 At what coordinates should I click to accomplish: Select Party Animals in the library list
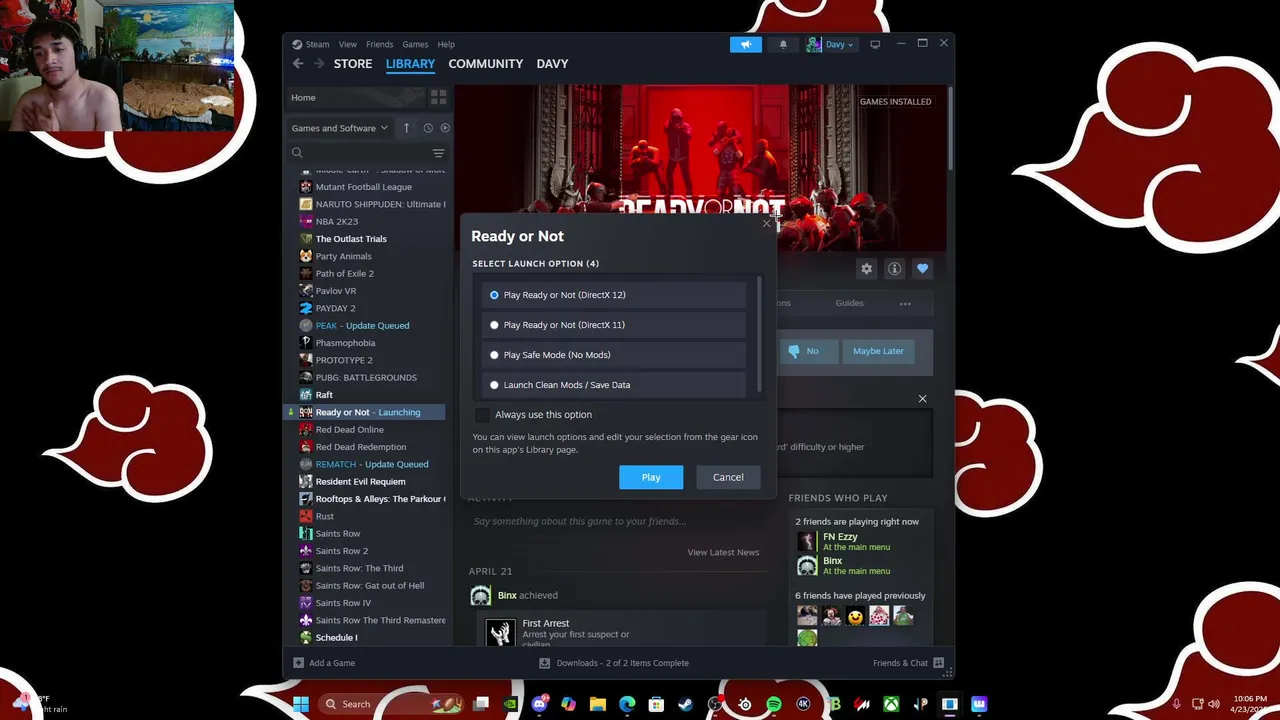click(343, 256)
